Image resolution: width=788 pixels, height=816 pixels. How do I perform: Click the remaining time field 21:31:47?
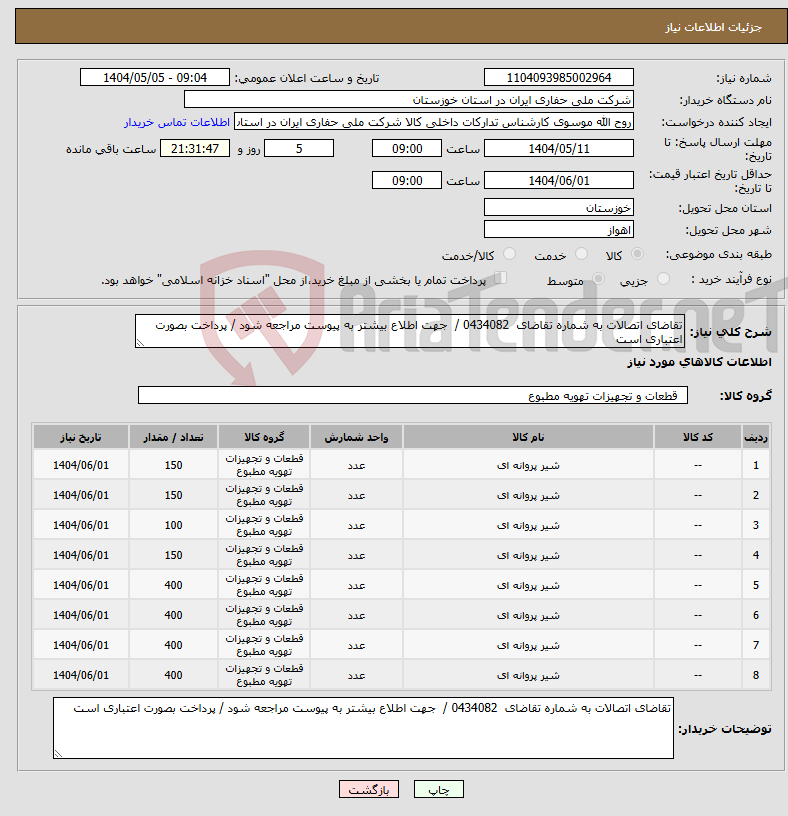(x=195, y=149)
